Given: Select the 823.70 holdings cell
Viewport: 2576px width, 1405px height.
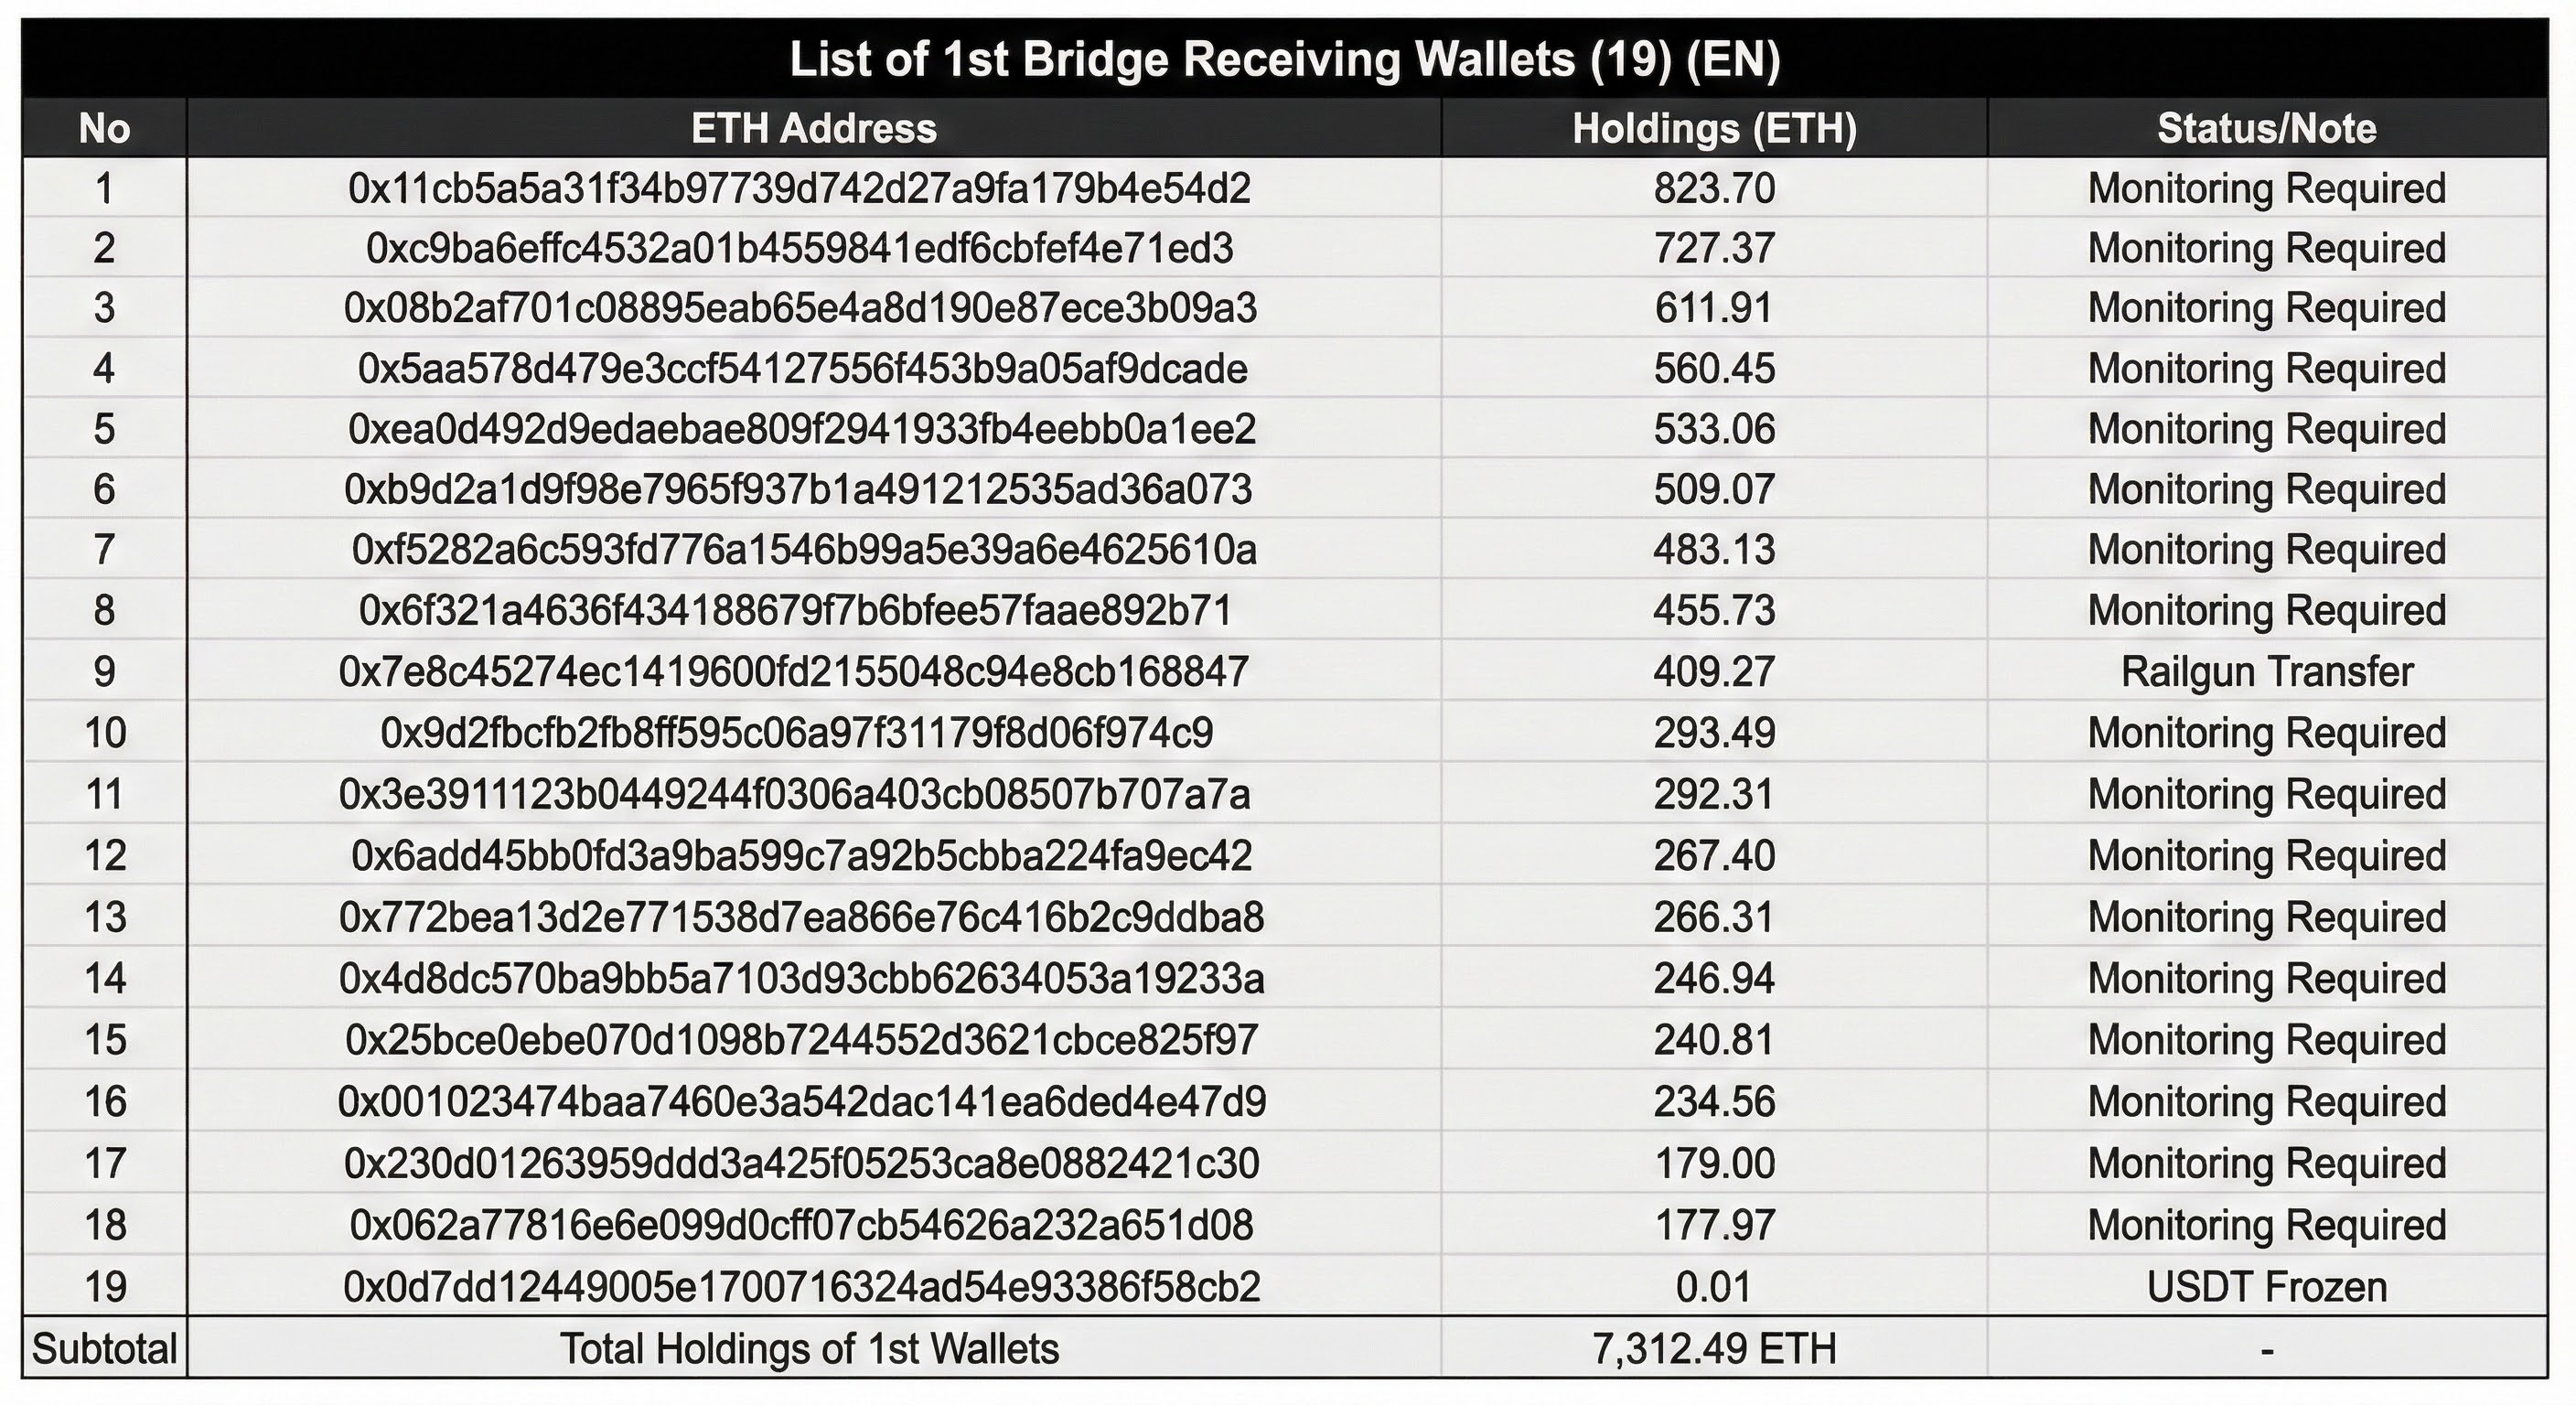Looking at the screenshot, I should (x=1714, y=189).
